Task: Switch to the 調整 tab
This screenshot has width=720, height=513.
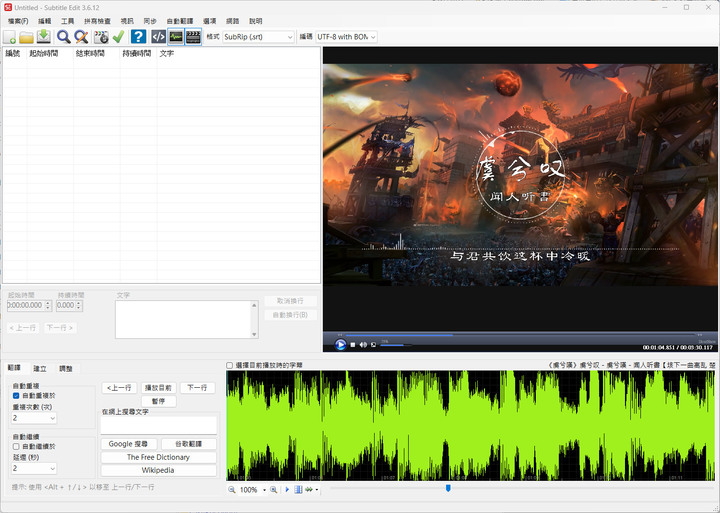Action: tap(66, 369)
